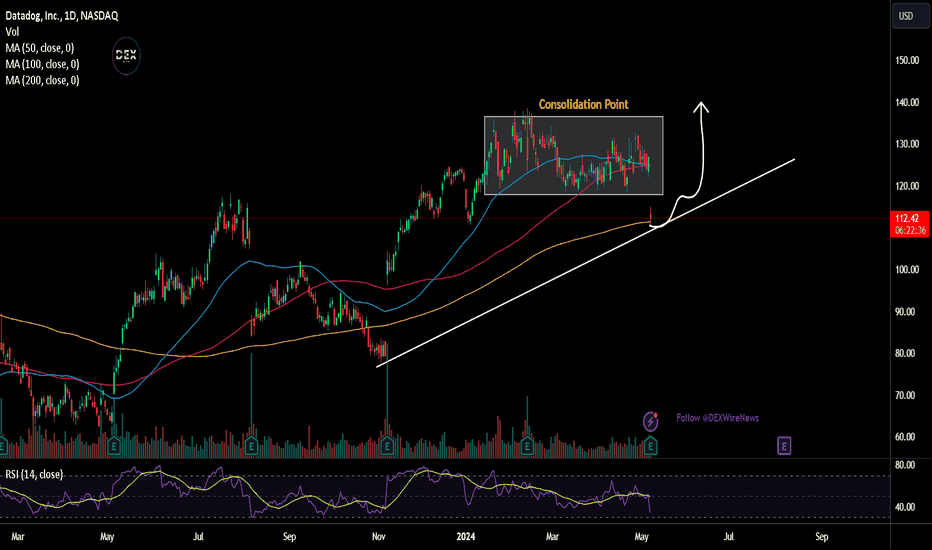Click the 130.00 price axis label

pos(907,144)
